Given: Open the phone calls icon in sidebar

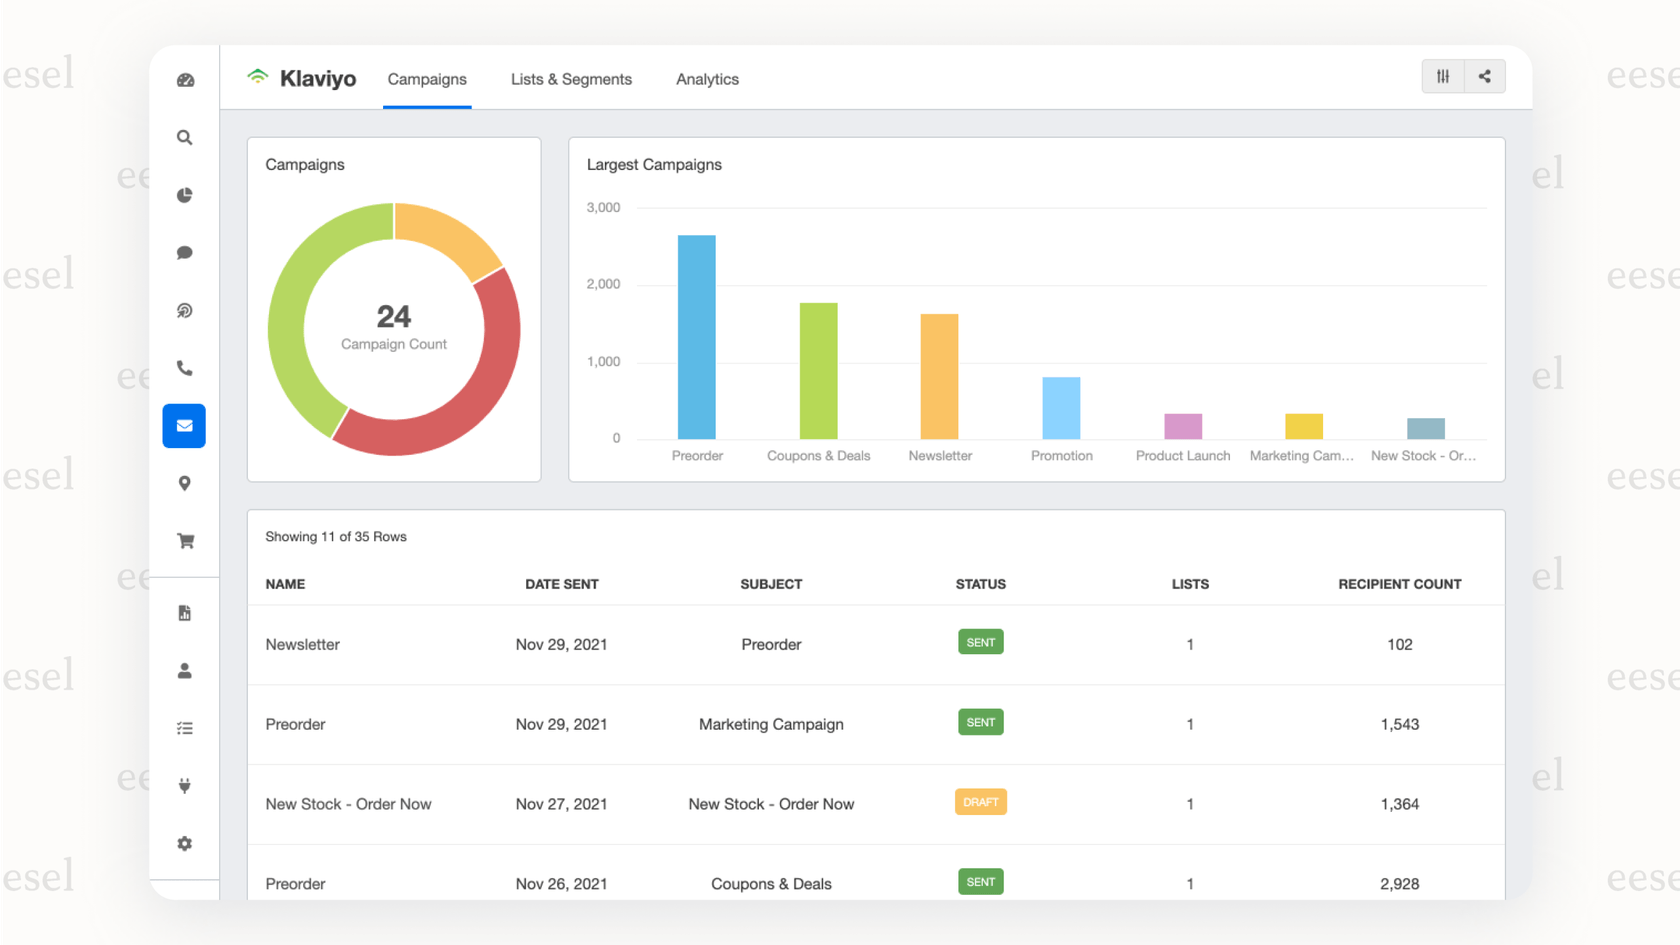Looking at the screenshot, I should coord(184,367).
